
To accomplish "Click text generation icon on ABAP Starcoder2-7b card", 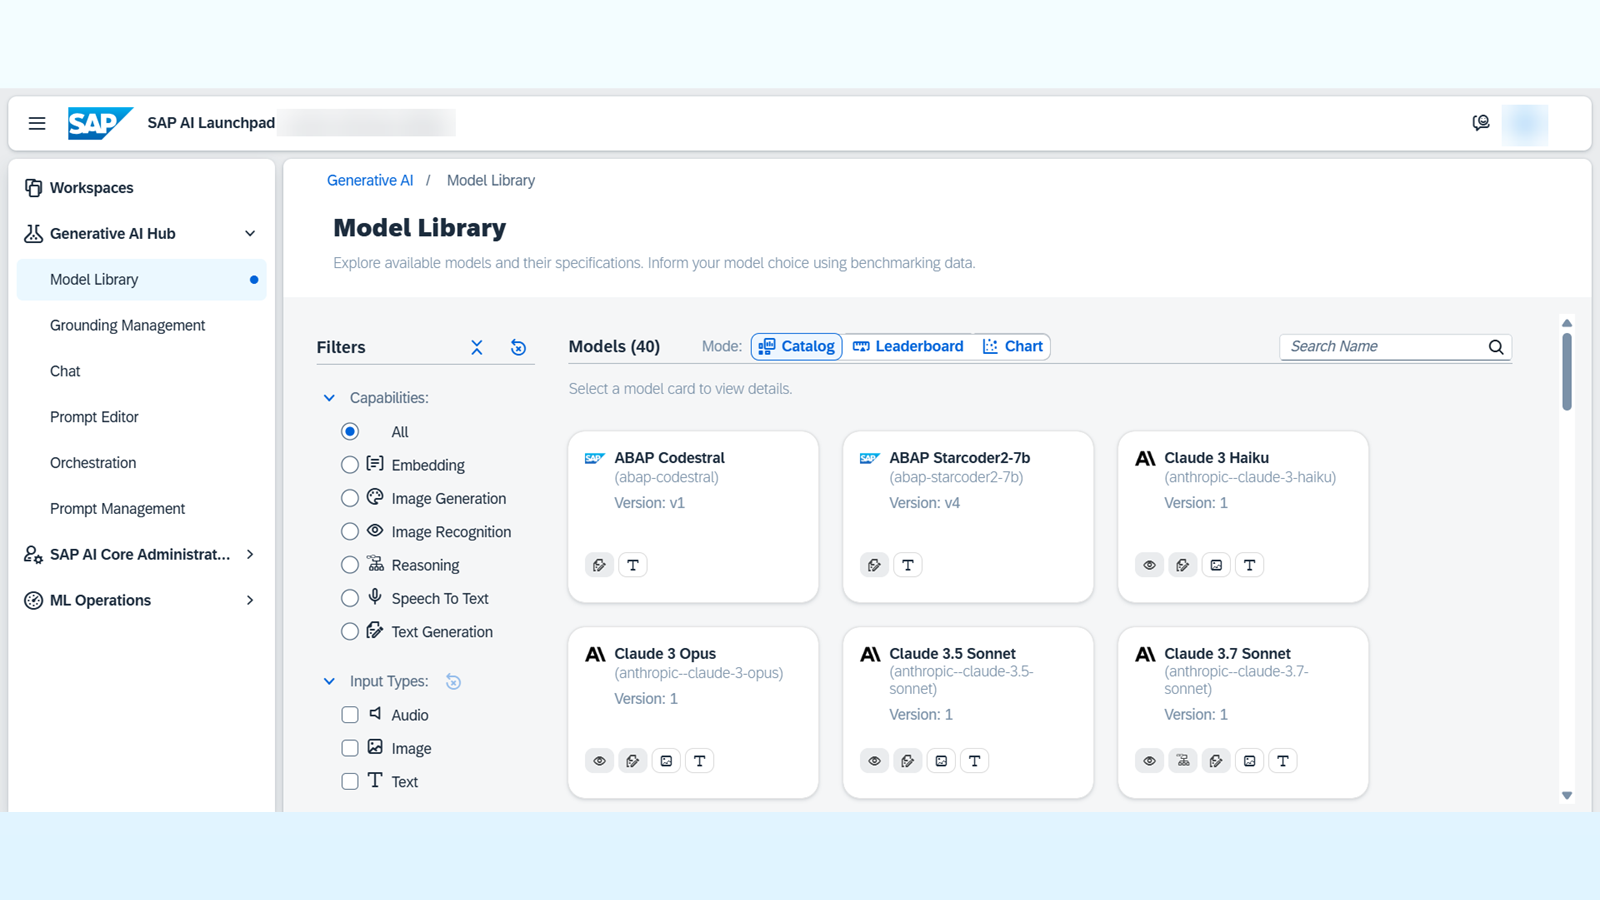I will tap(874, 565).
